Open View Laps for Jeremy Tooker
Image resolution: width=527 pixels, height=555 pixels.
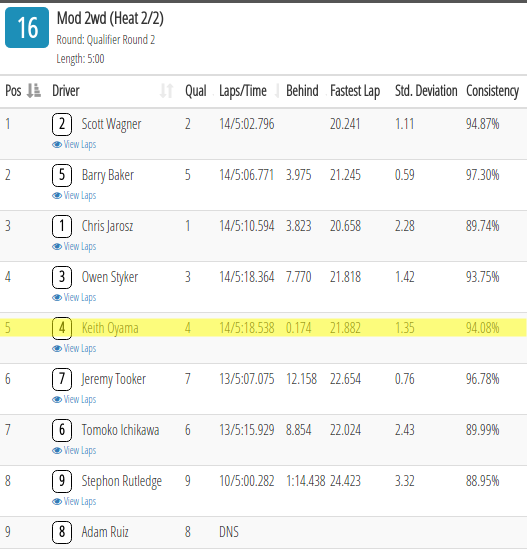(74, 399)
